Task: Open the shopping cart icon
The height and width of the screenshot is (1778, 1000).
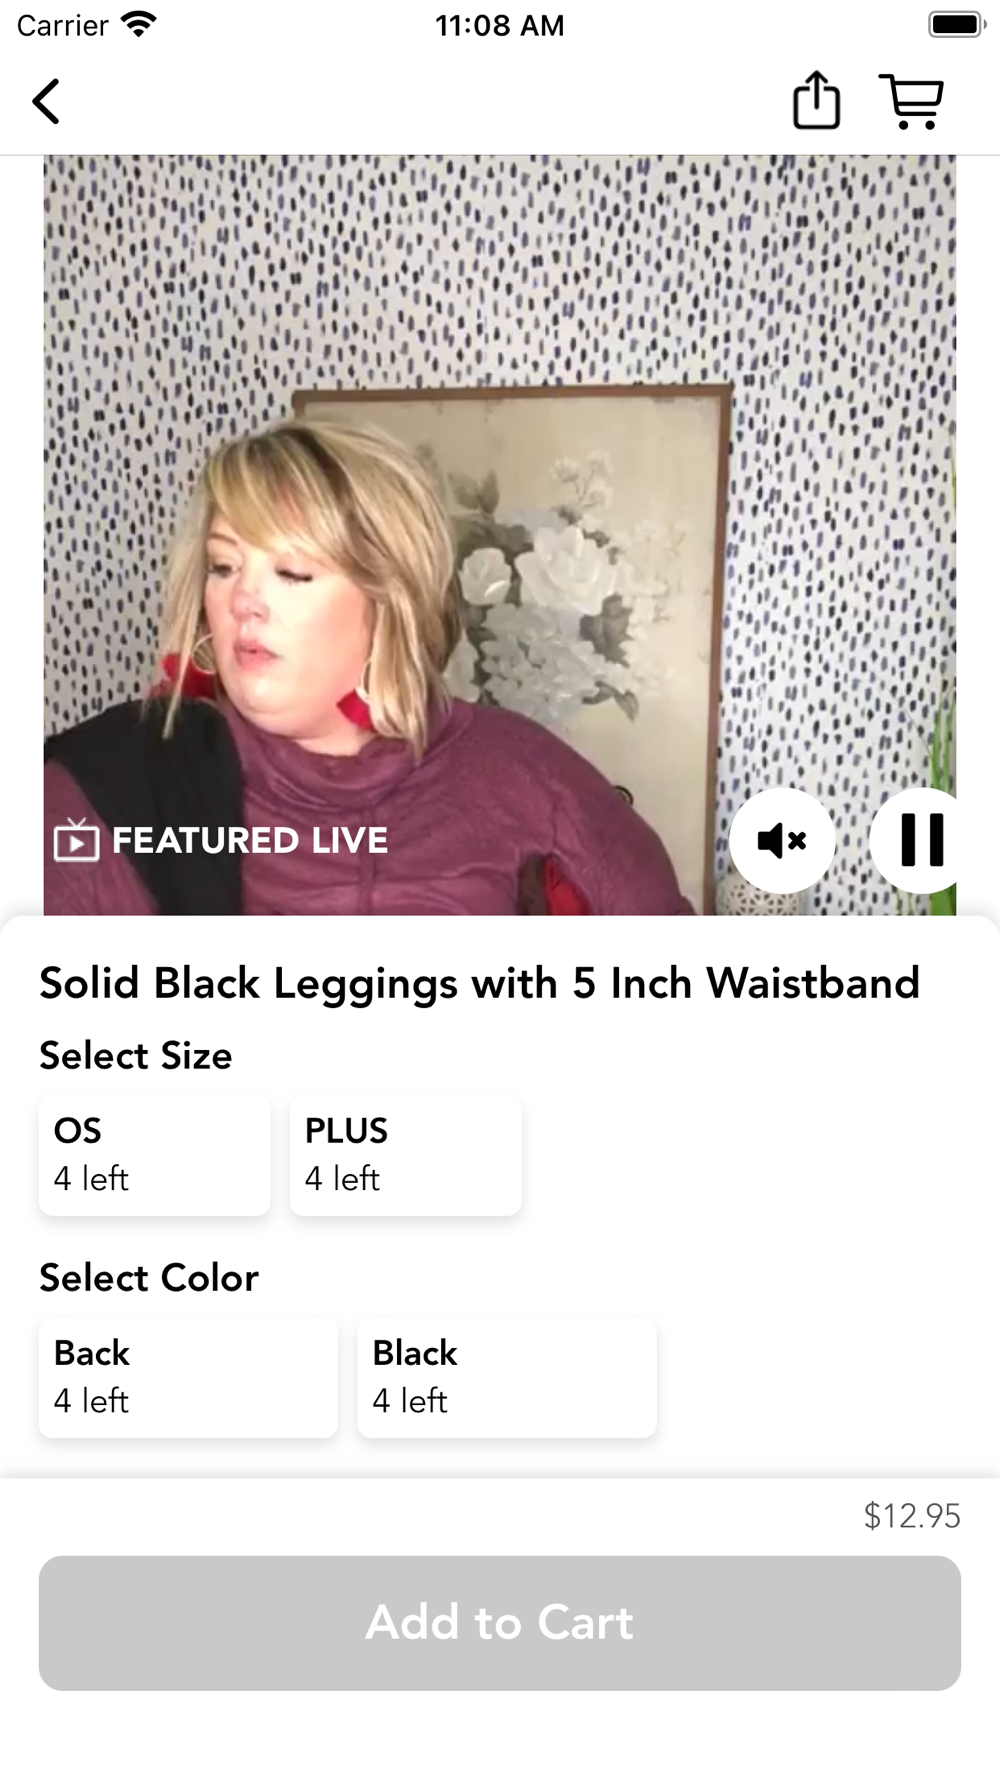Action: [911, 101]
